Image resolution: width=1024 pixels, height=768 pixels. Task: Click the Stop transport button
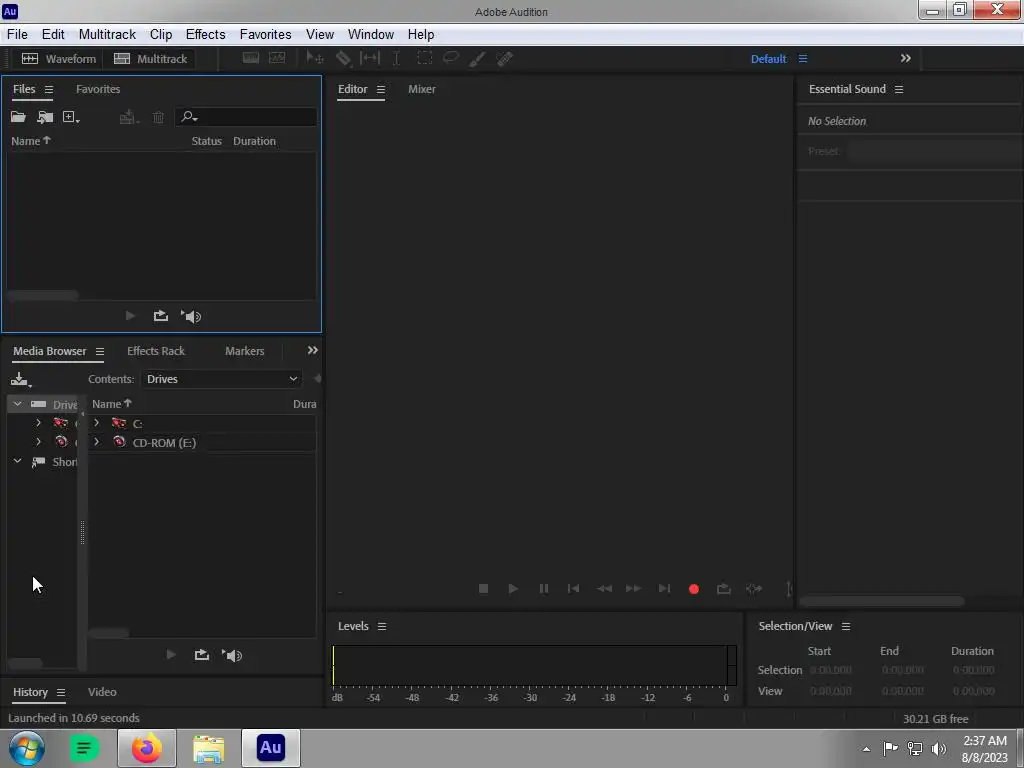(x=483, y=588)
